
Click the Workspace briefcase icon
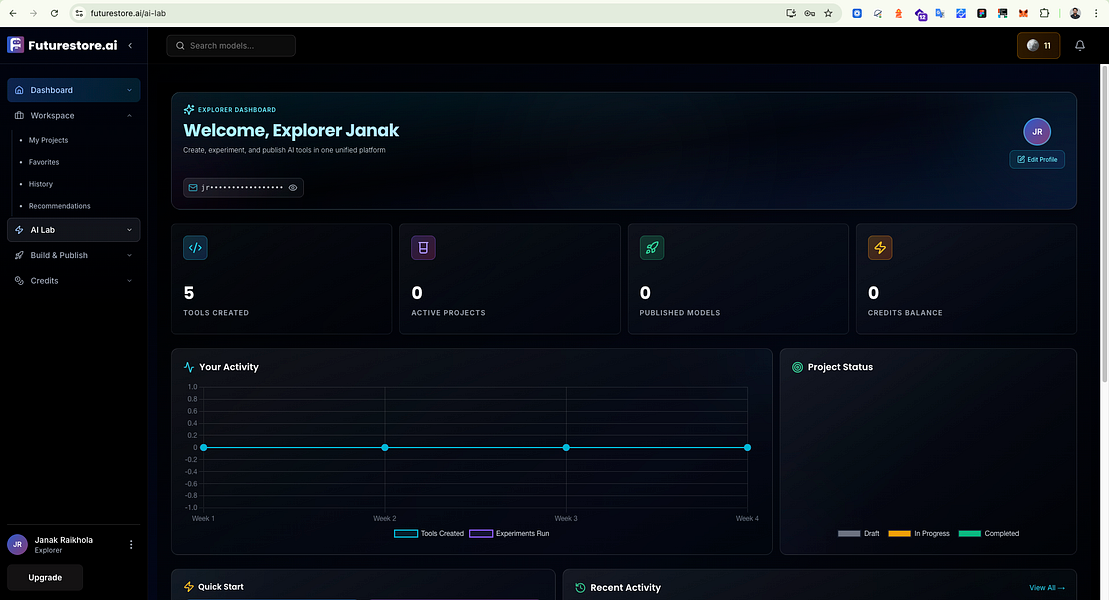tap(19, 115)
